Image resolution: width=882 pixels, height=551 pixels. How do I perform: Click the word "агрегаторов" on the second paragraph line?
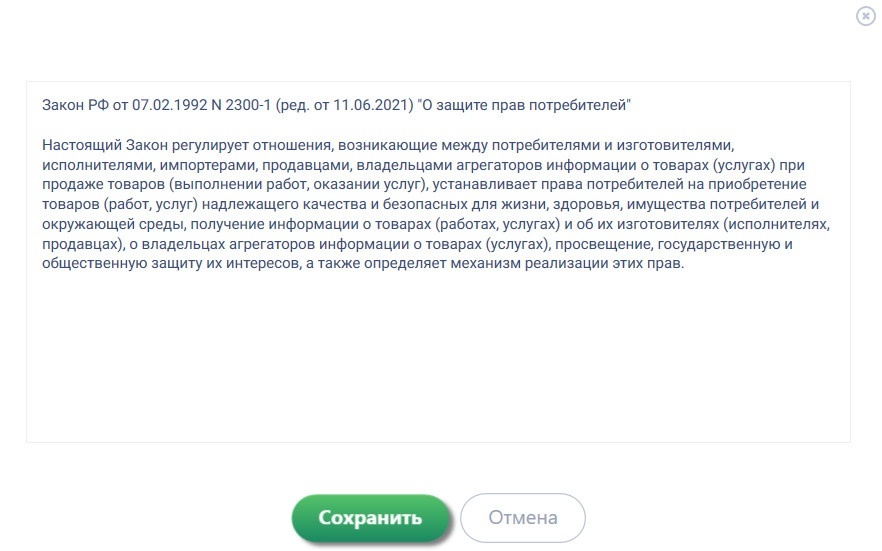[499, 165]
